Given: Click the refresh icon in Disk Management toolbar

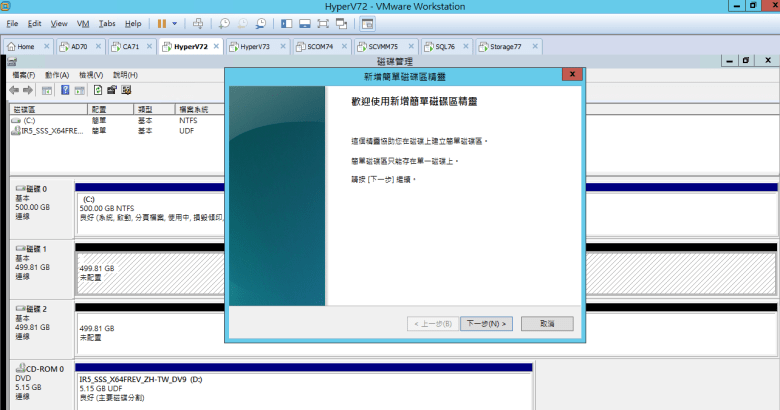Looking at the screenshot, I should tap(97, 90).
